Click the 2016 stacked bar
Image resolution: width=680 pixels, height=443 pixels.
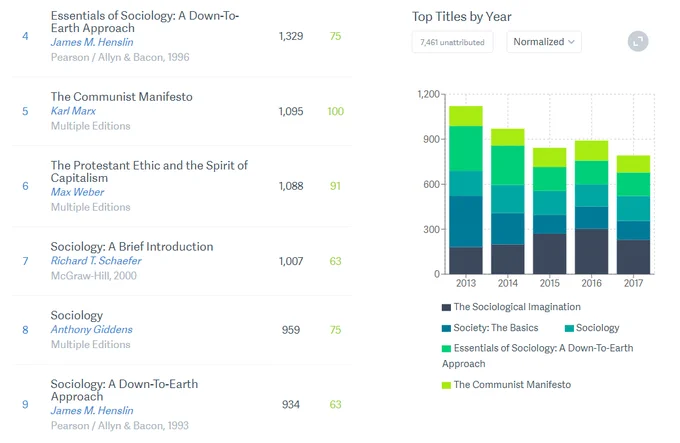click(x=591, y=207)
